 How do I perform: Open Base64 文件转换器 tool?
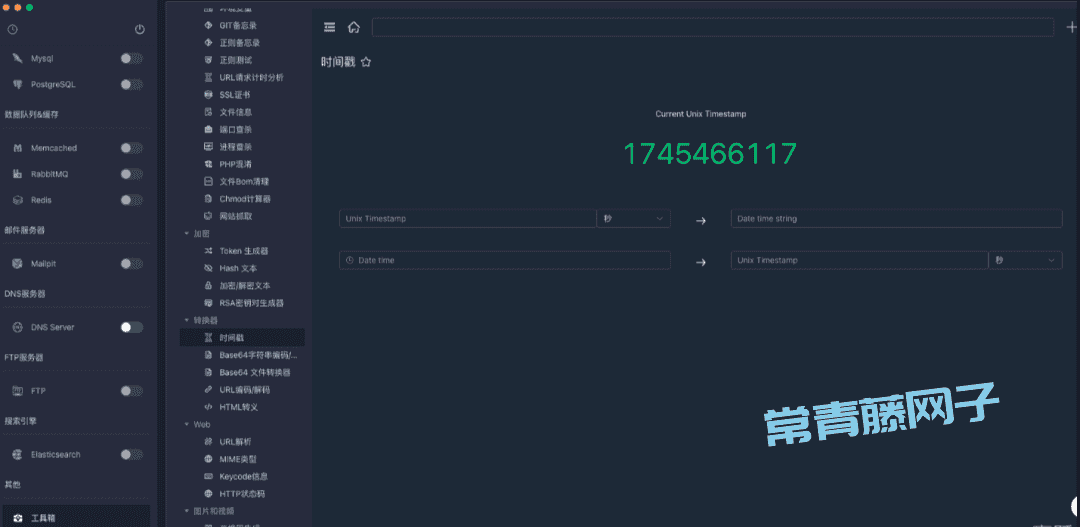click(x=242, y=372)
